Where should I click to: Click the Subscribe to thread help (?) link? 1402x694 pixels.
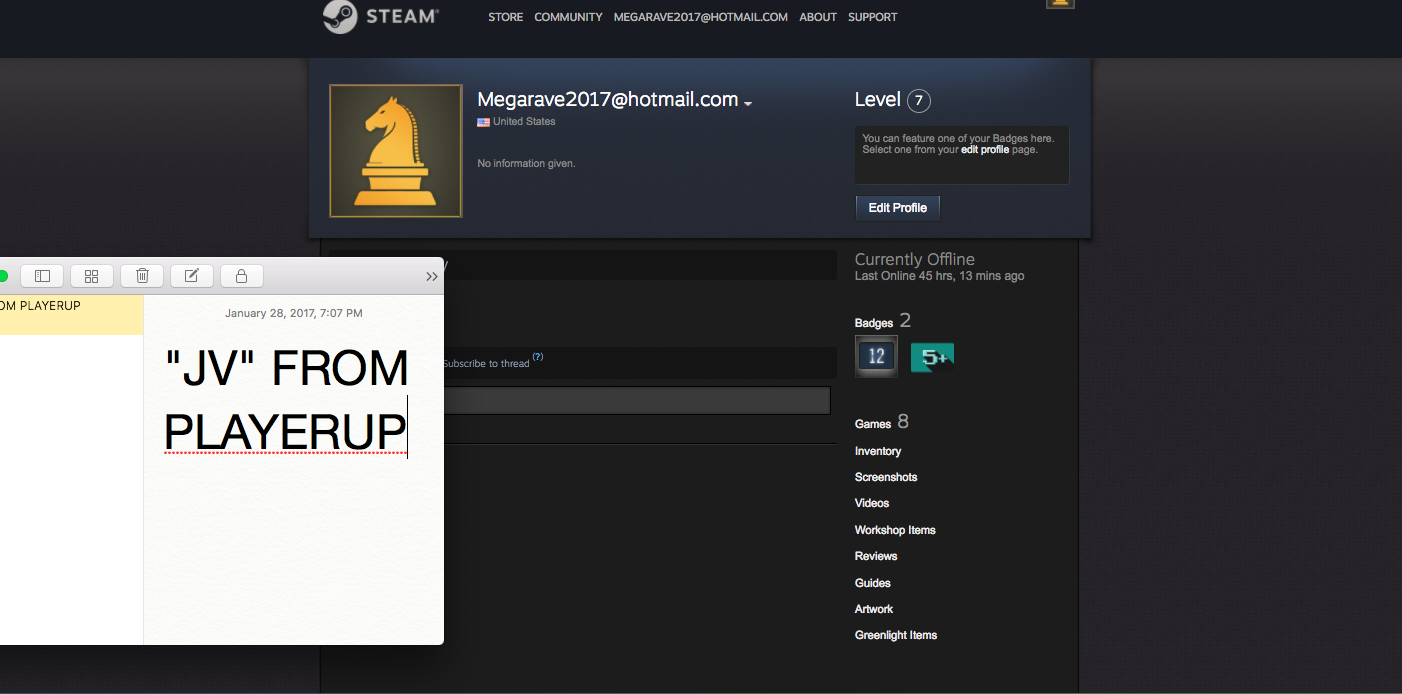click(538, 356)
